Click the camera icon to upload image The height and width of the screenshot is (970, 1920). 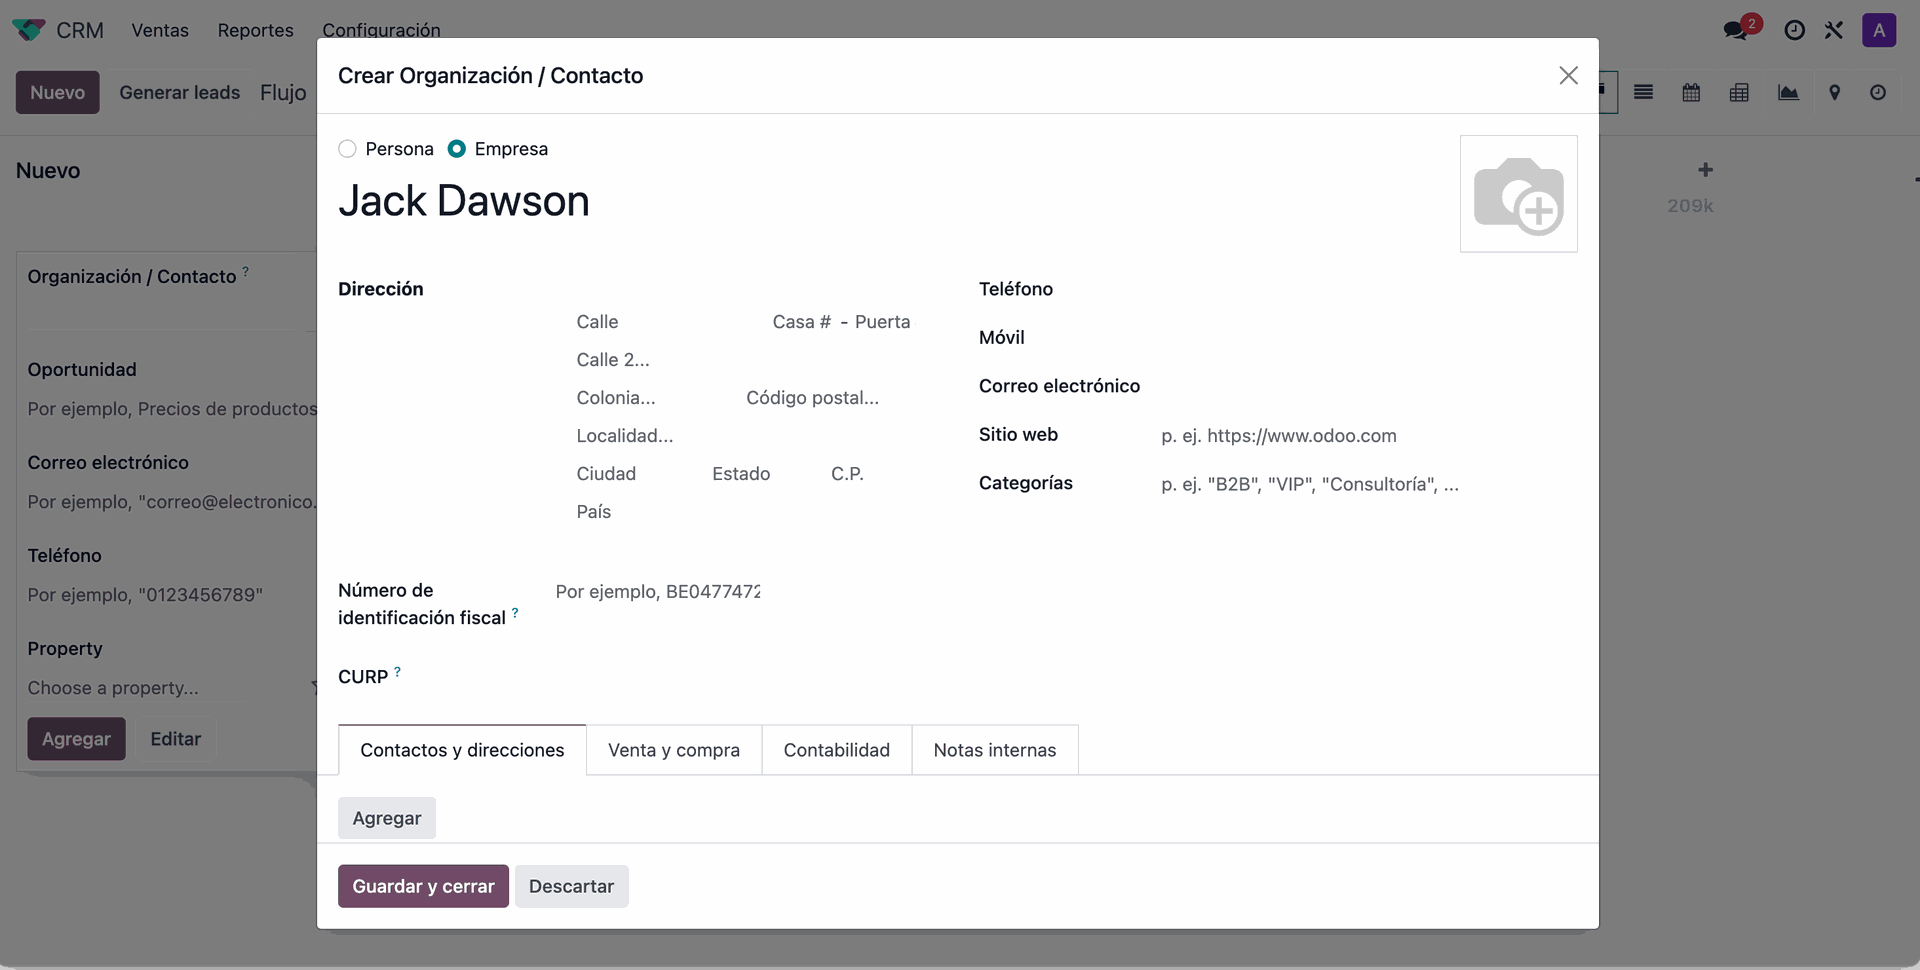[x=1518, y=194]
